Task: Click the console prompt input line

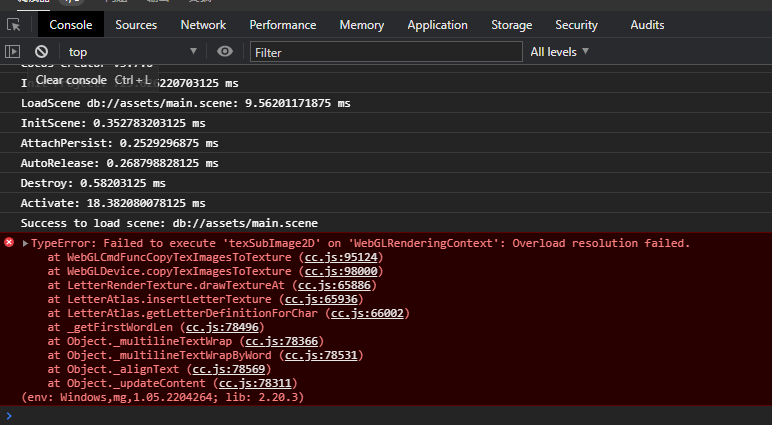Action: [x=390, y=415]
